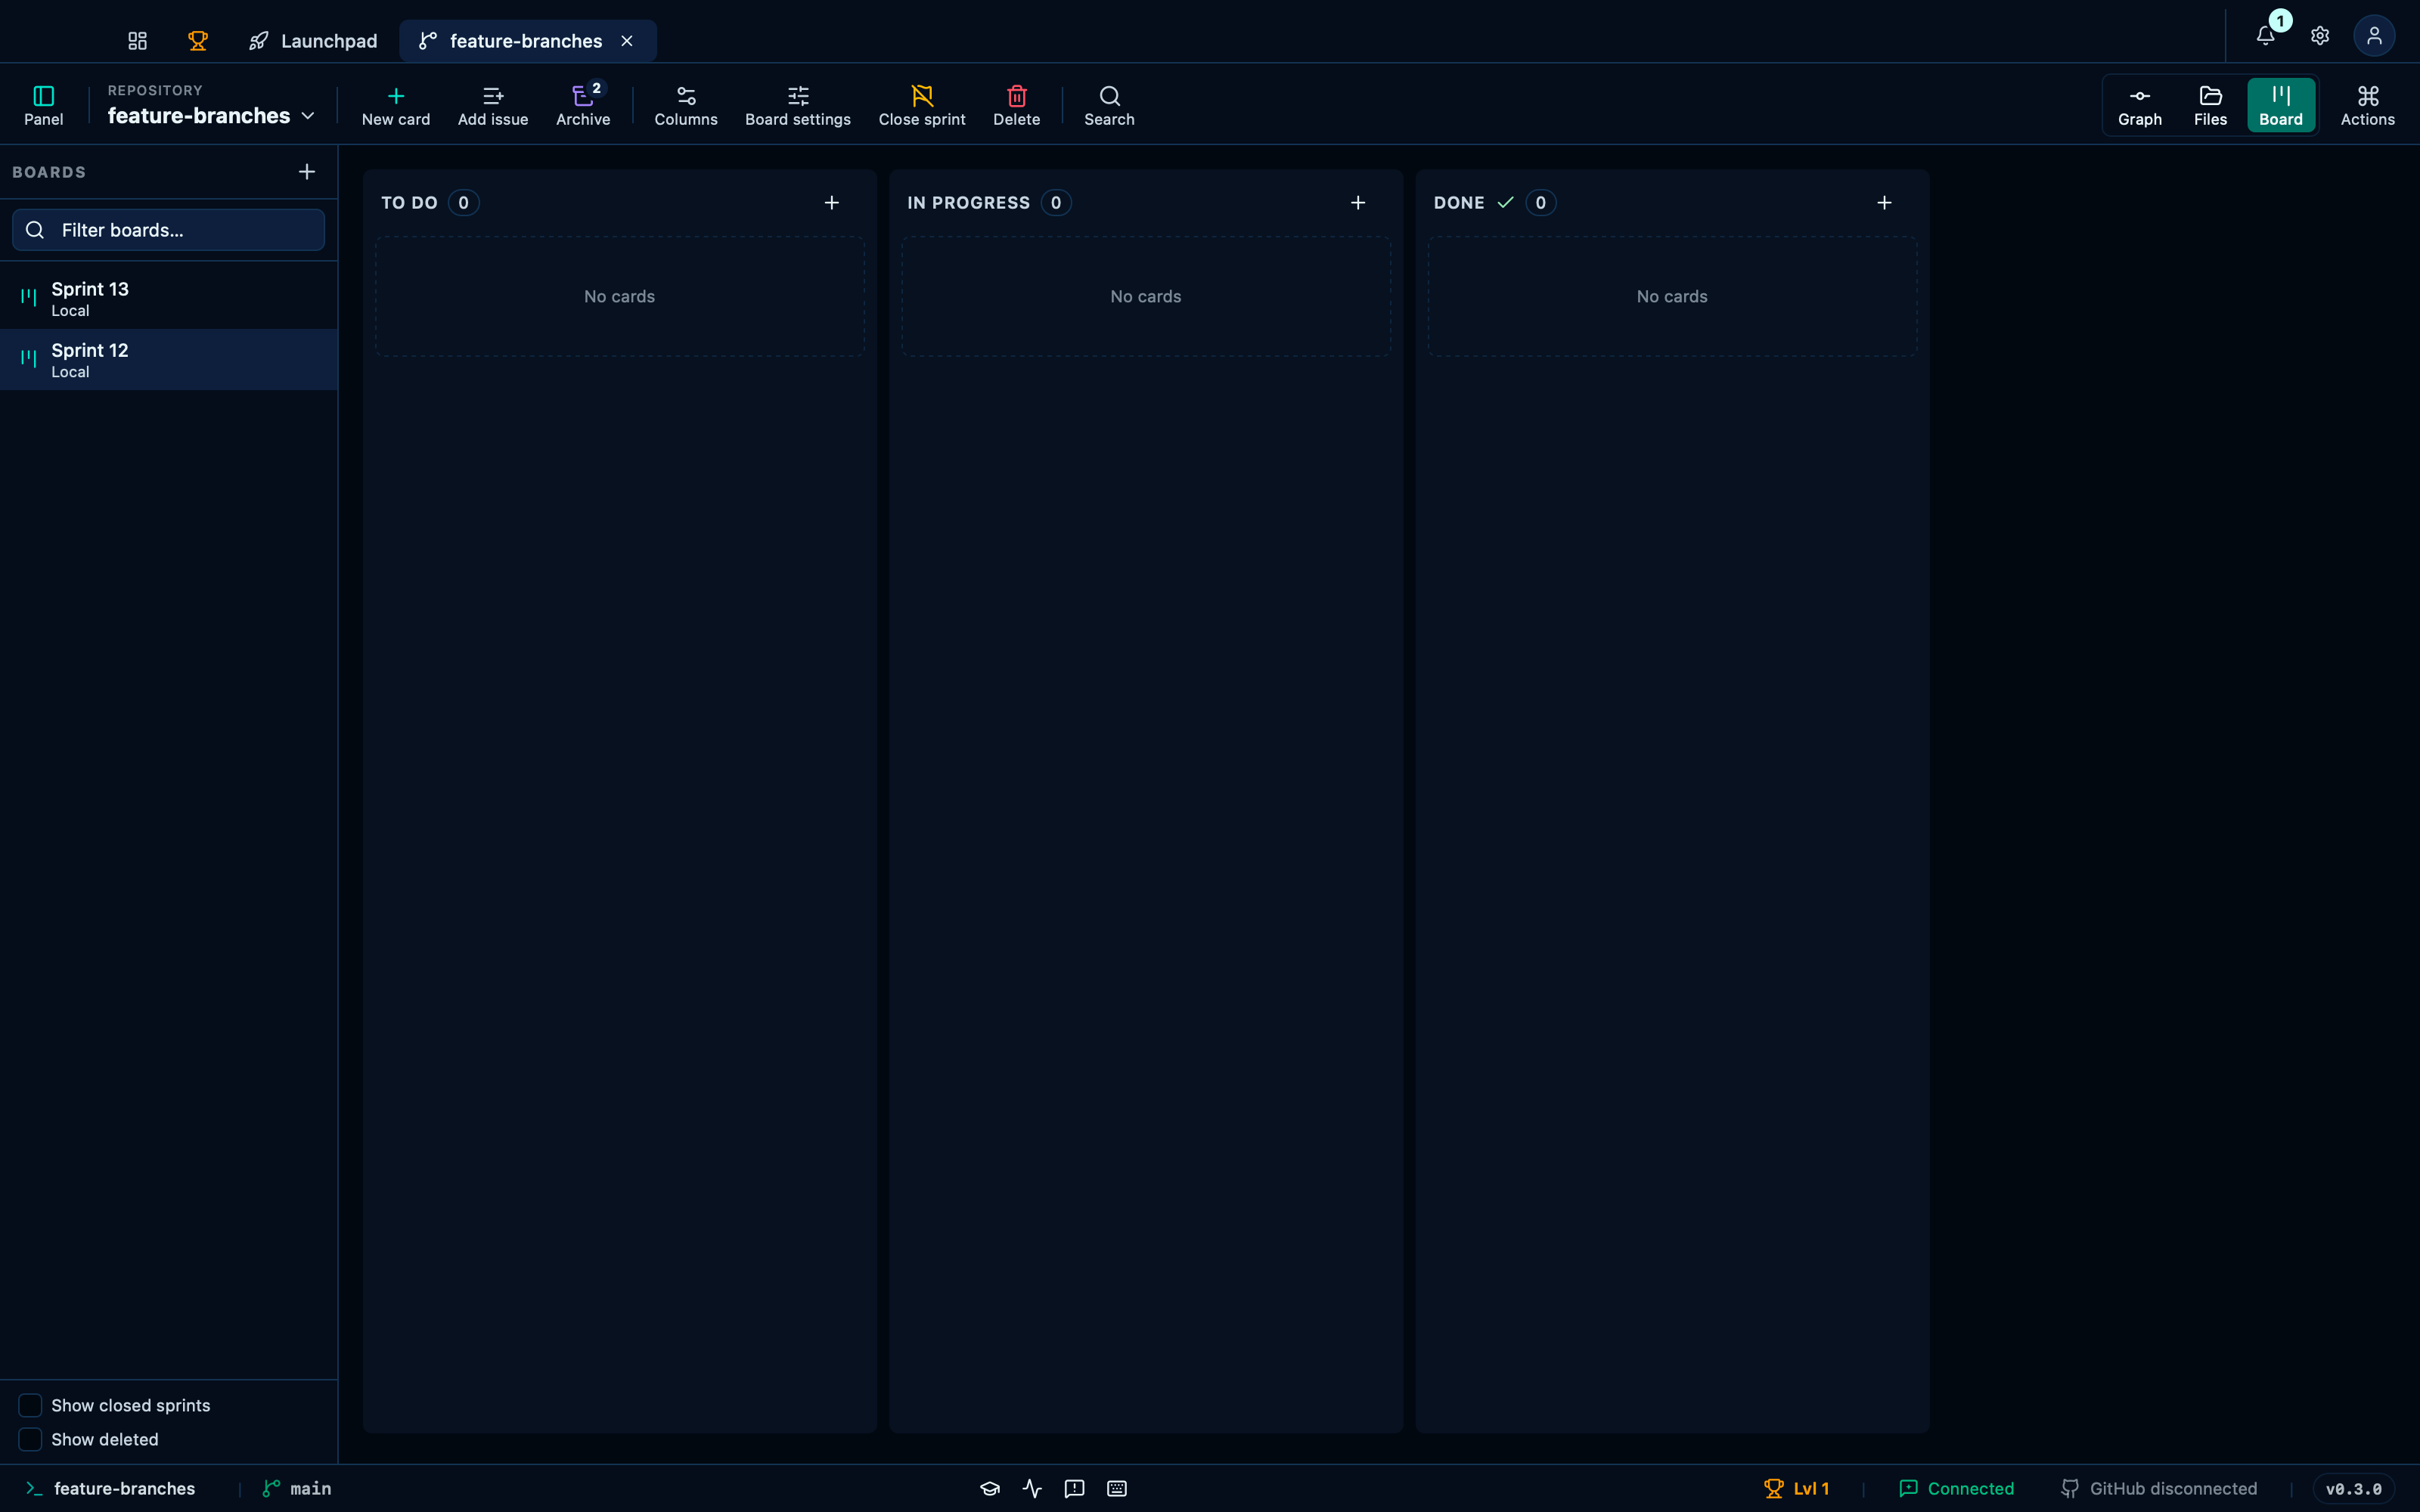Click the No cards area in DONE
The width and height of the screenshot is (2420, 1512).
[x=1672, y=296]
